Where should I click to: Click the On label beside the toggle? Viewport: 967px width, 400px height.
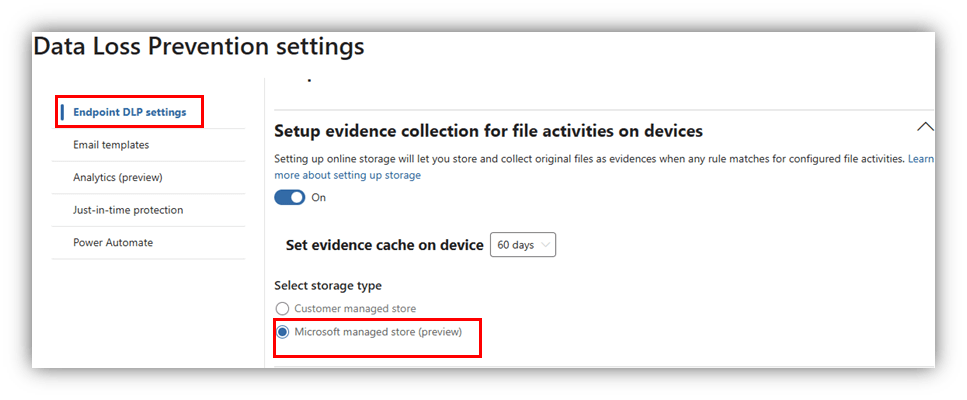pyautogui.click(x=319, y=197)
